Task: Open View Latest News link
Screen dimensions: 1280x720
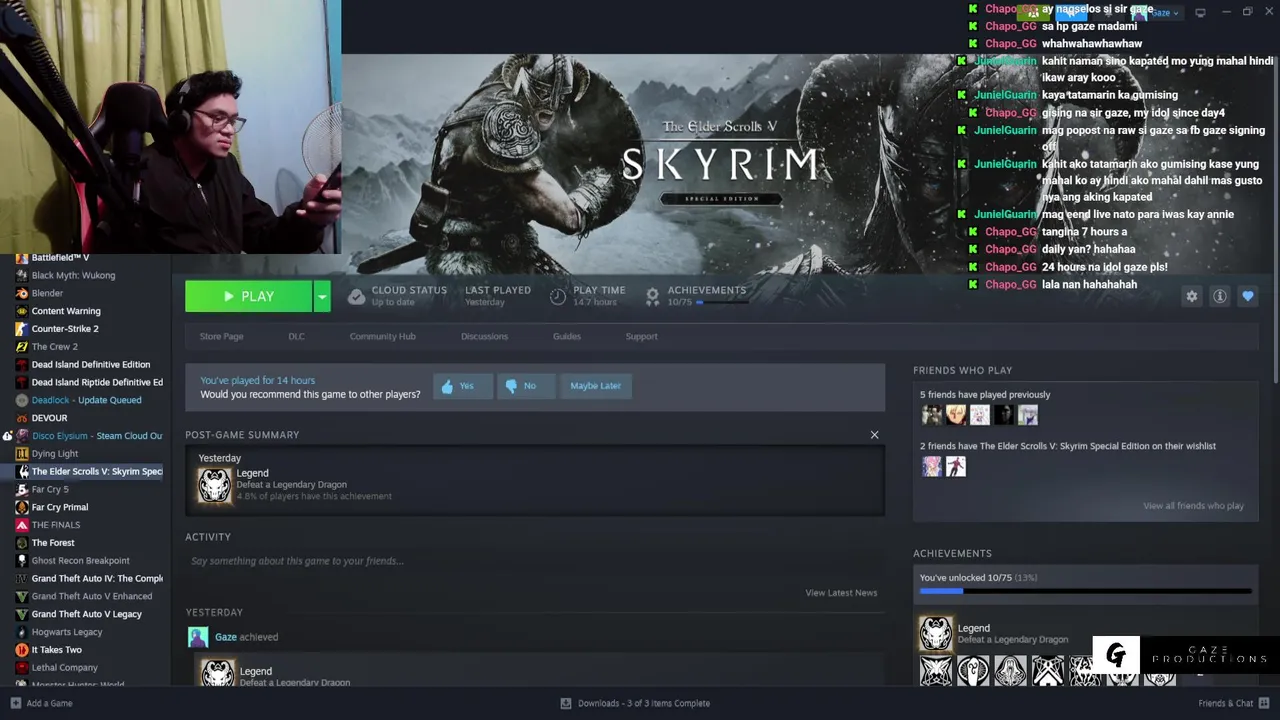Action: [841, 593]
